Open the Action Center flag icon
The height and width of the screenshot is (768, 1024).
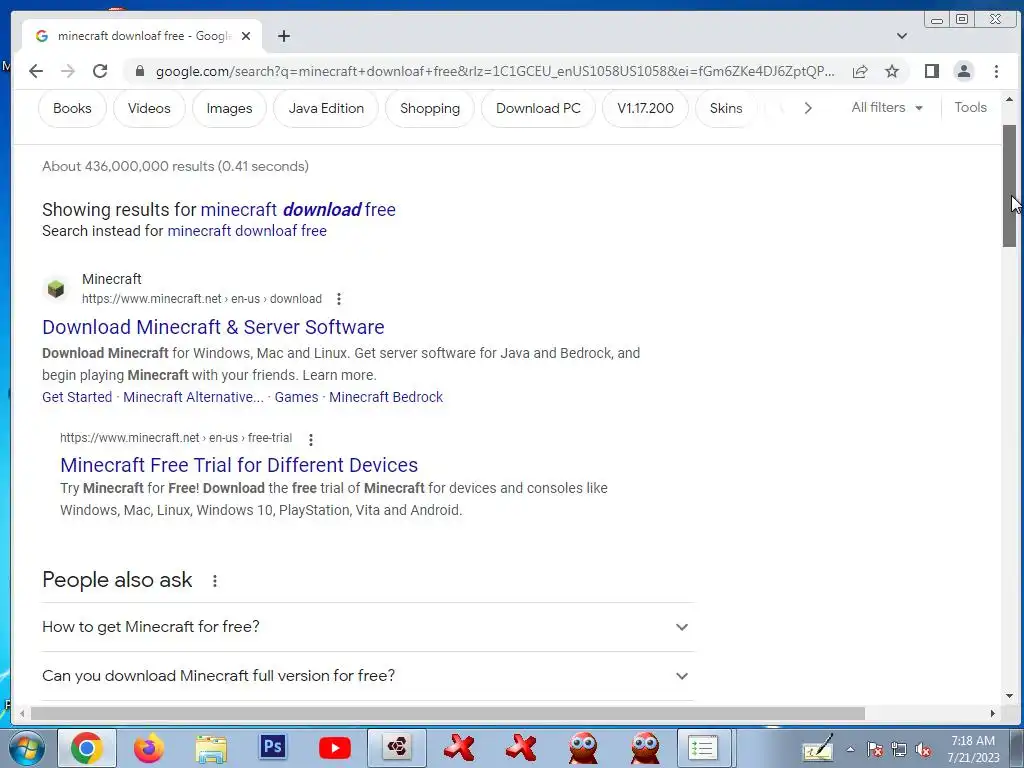coord(874,750)
